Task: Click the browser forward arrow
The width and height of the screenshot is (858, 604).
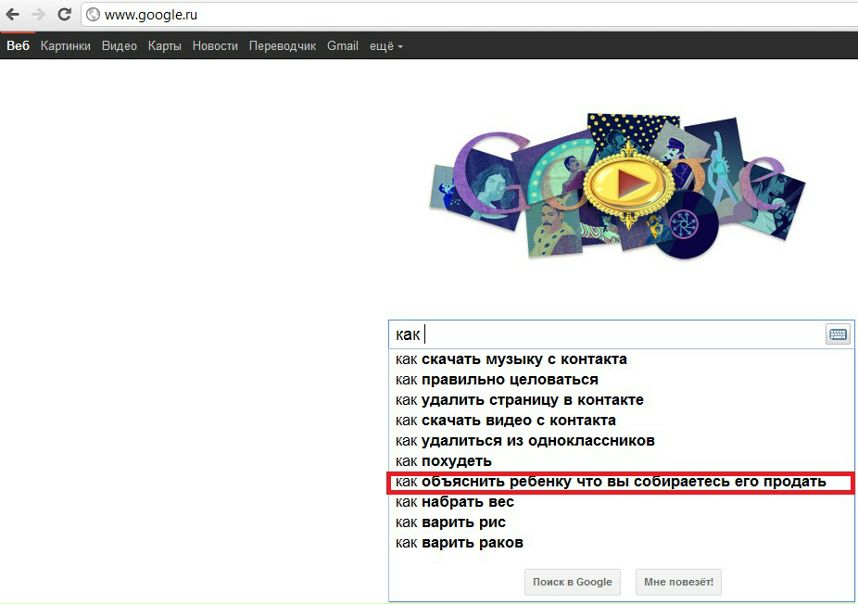Action: pos(38,15)
